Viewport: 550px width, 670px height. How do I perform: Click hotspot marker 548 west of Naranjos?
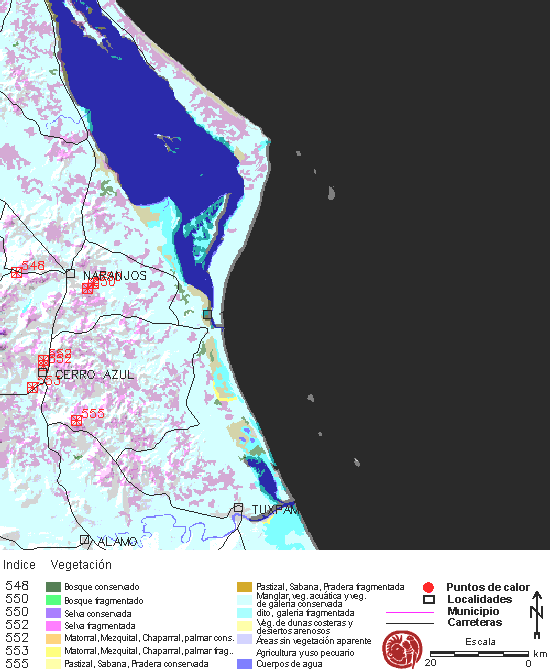click(x=16, y=272)
